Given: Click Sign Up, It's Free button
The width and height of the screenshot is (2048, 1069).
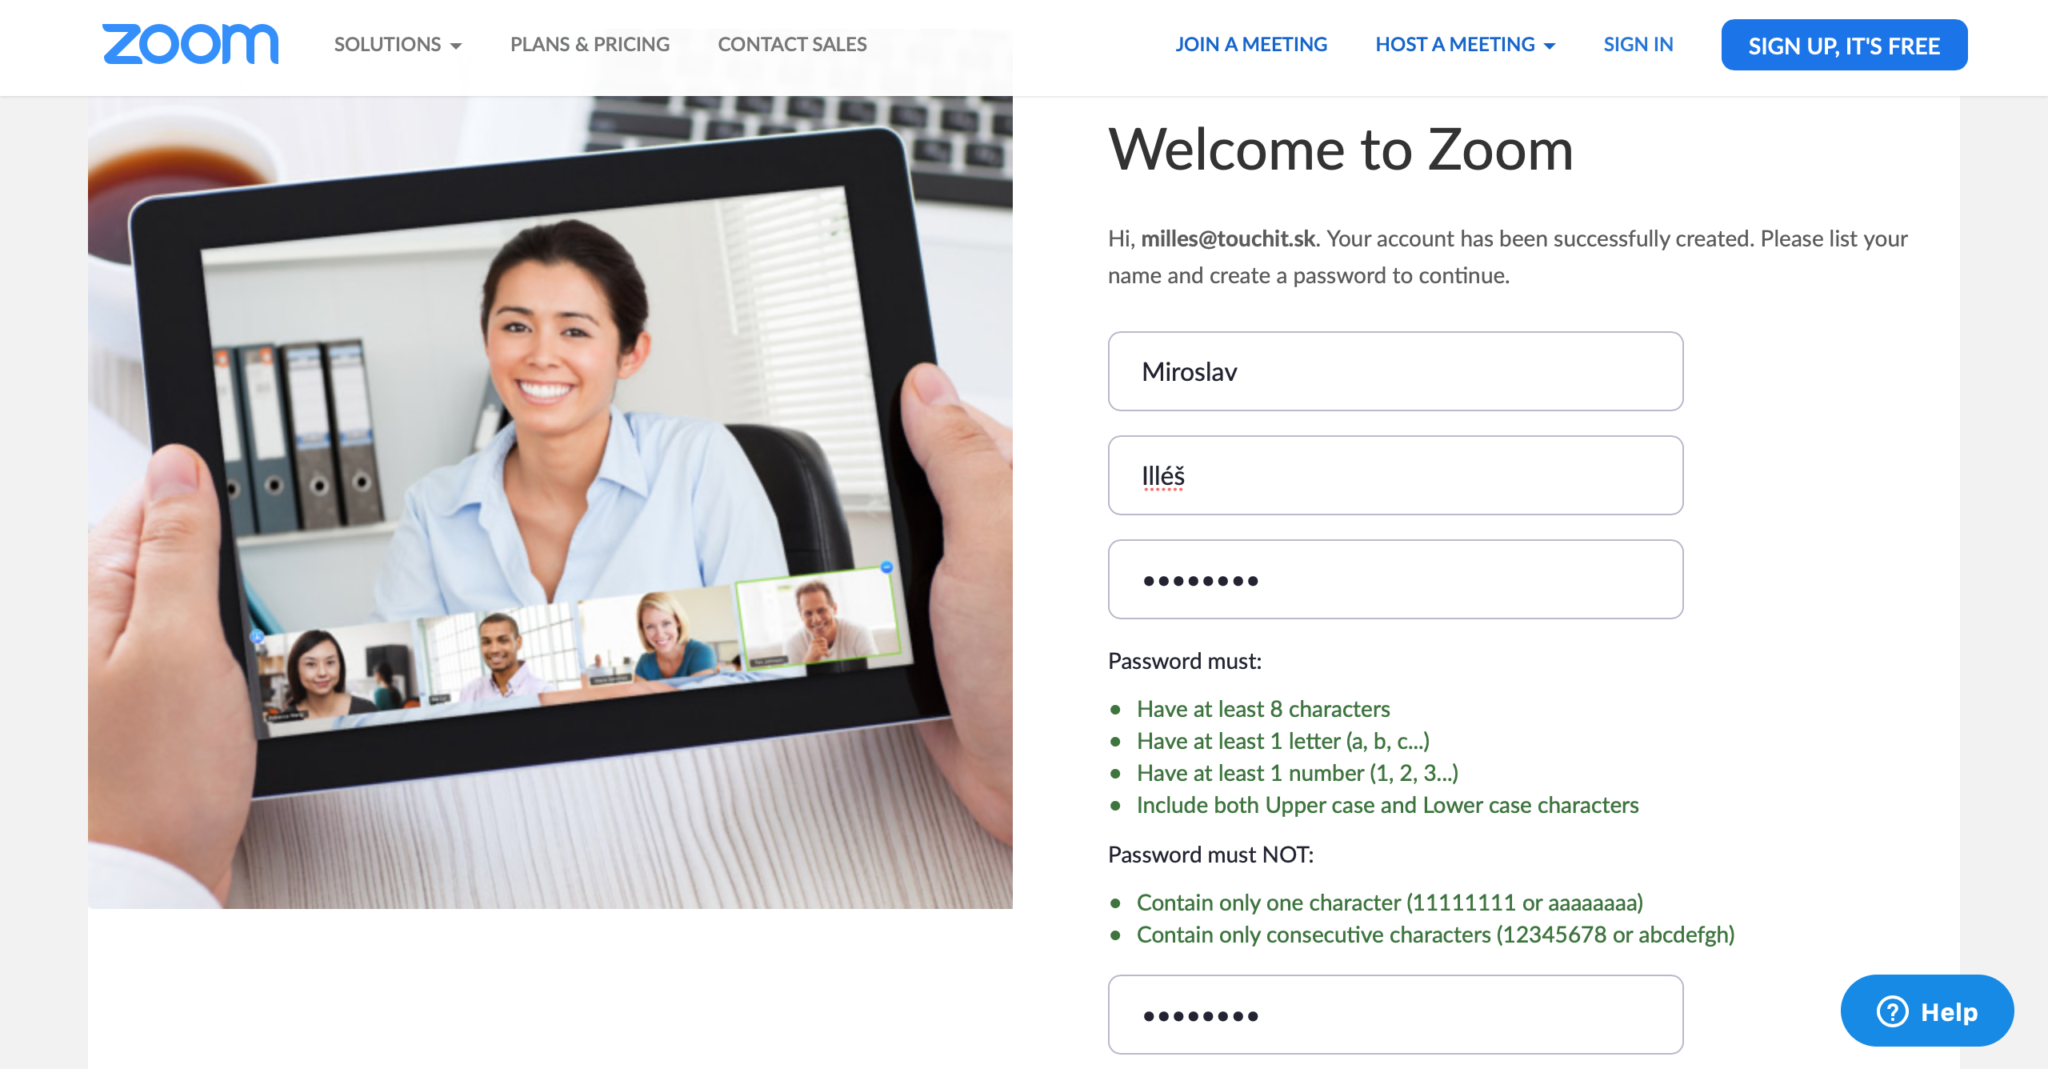Looking at the screenshot, I should tap(1844, 45).
